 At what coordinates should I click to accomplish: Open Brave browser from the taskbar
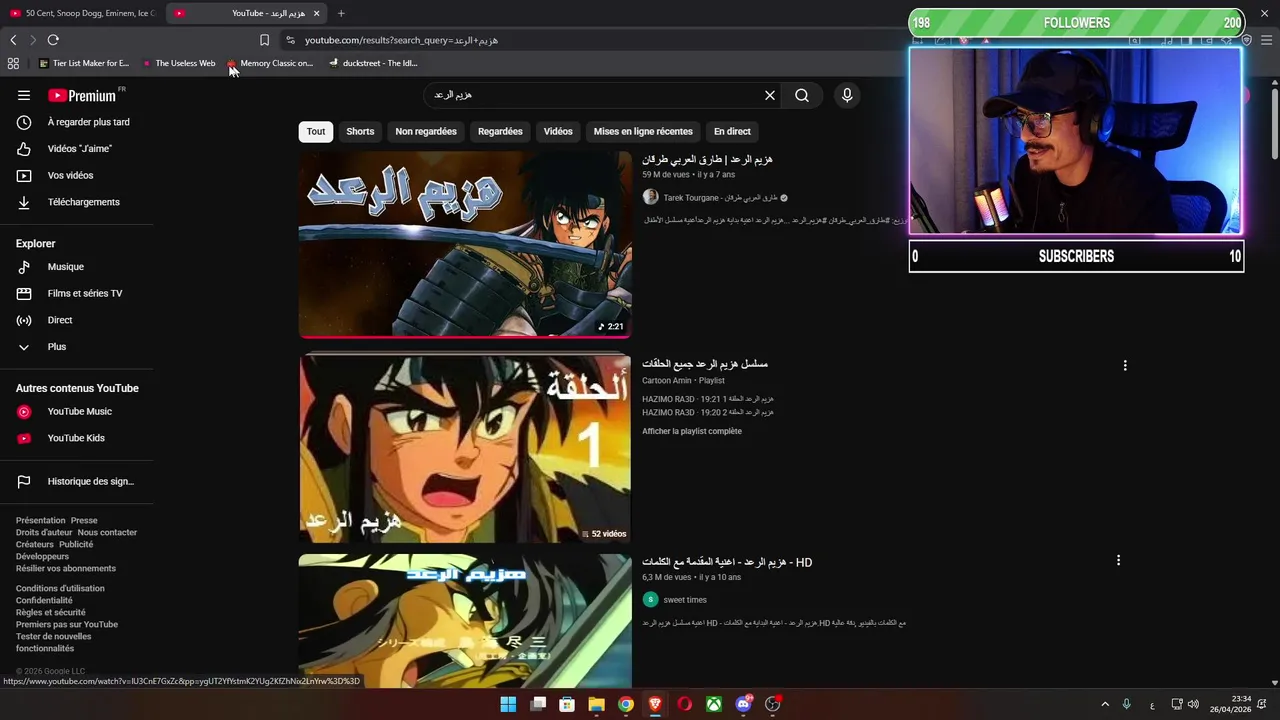click(x=655, y=704)
